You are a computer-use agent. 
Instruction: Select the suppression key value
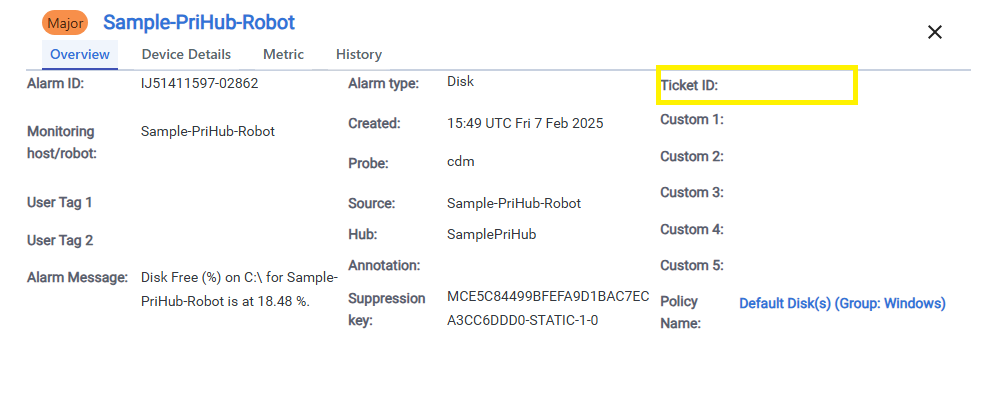[x=548, y=310]
